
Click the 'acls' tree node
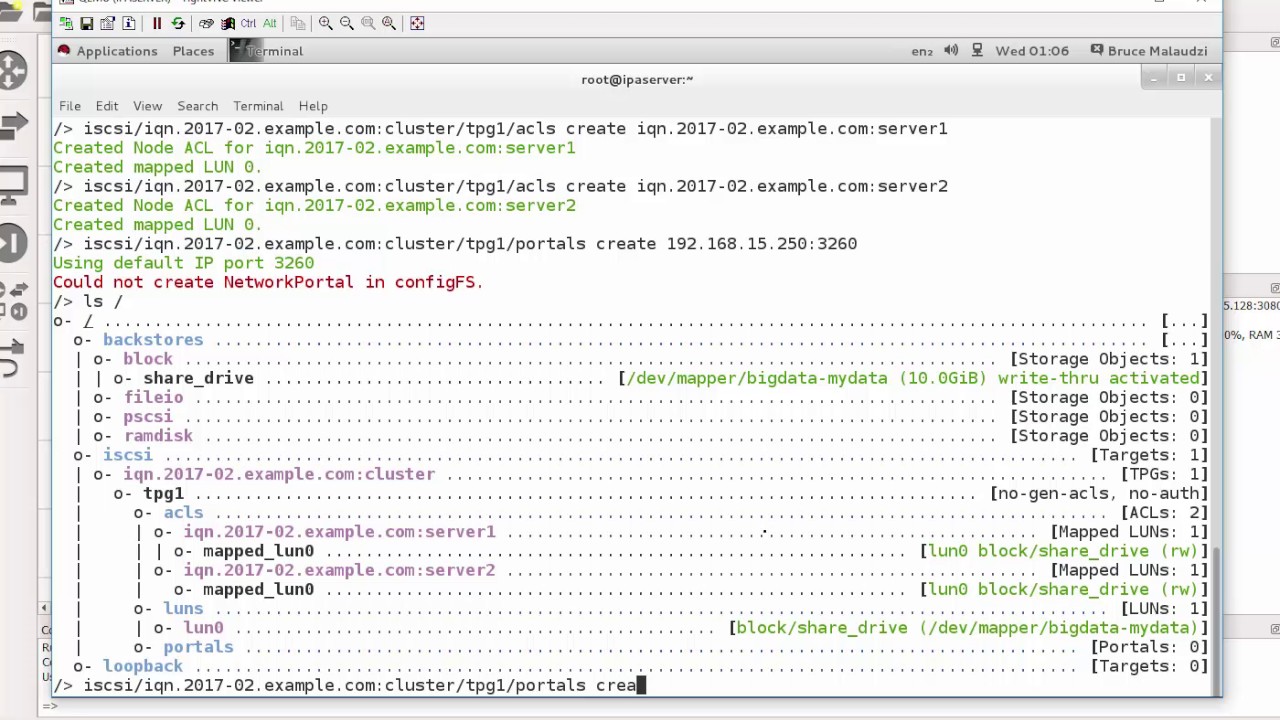pos(183,513)
